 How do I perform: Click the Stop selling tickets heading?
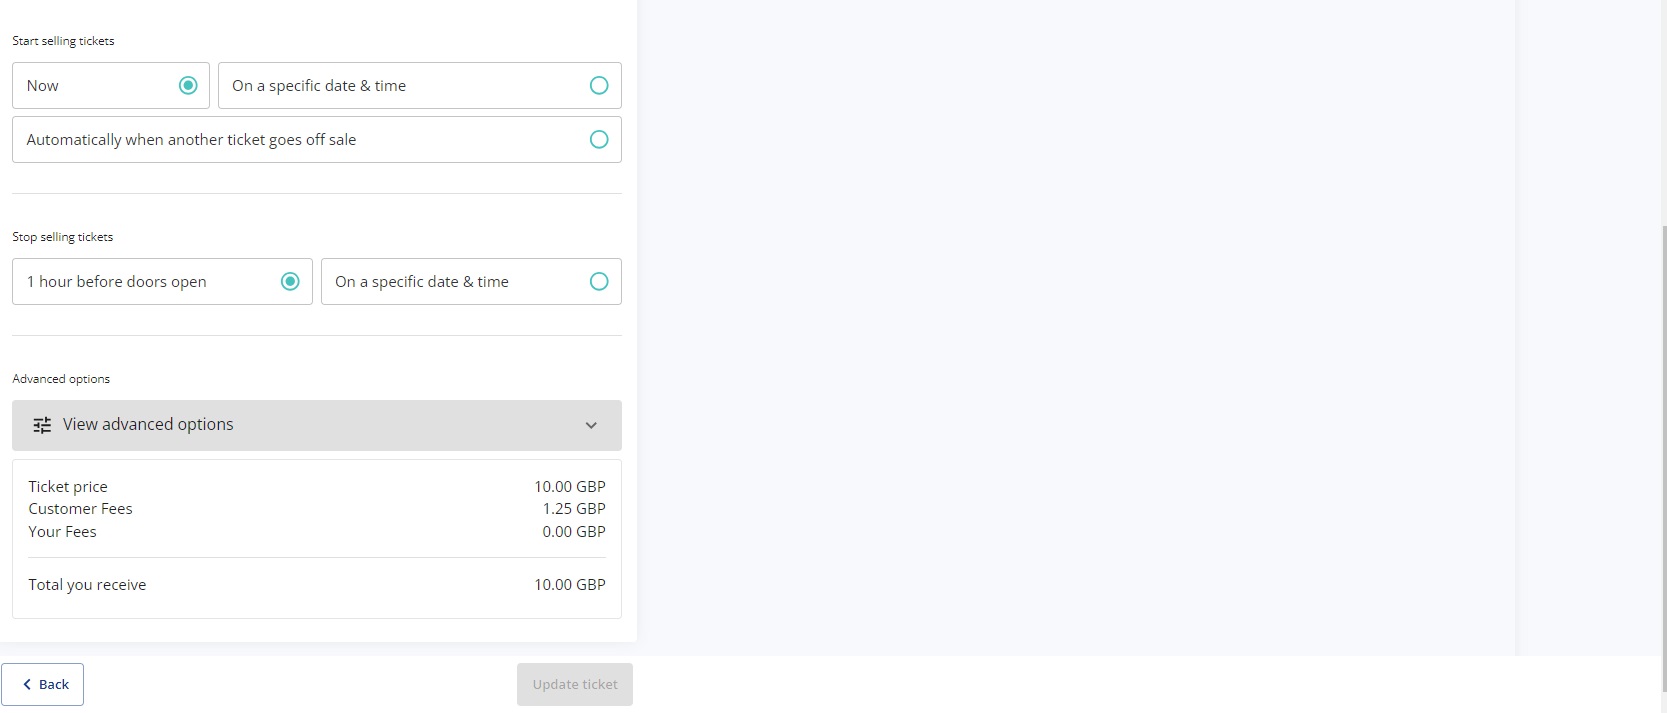63,237
